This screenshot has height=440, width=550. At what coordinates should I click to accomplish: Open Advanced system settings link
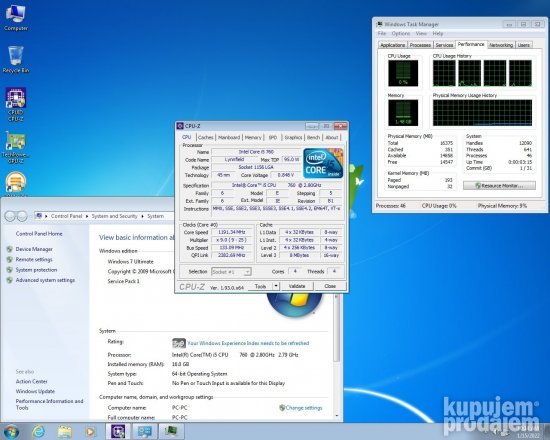[45, 280]
